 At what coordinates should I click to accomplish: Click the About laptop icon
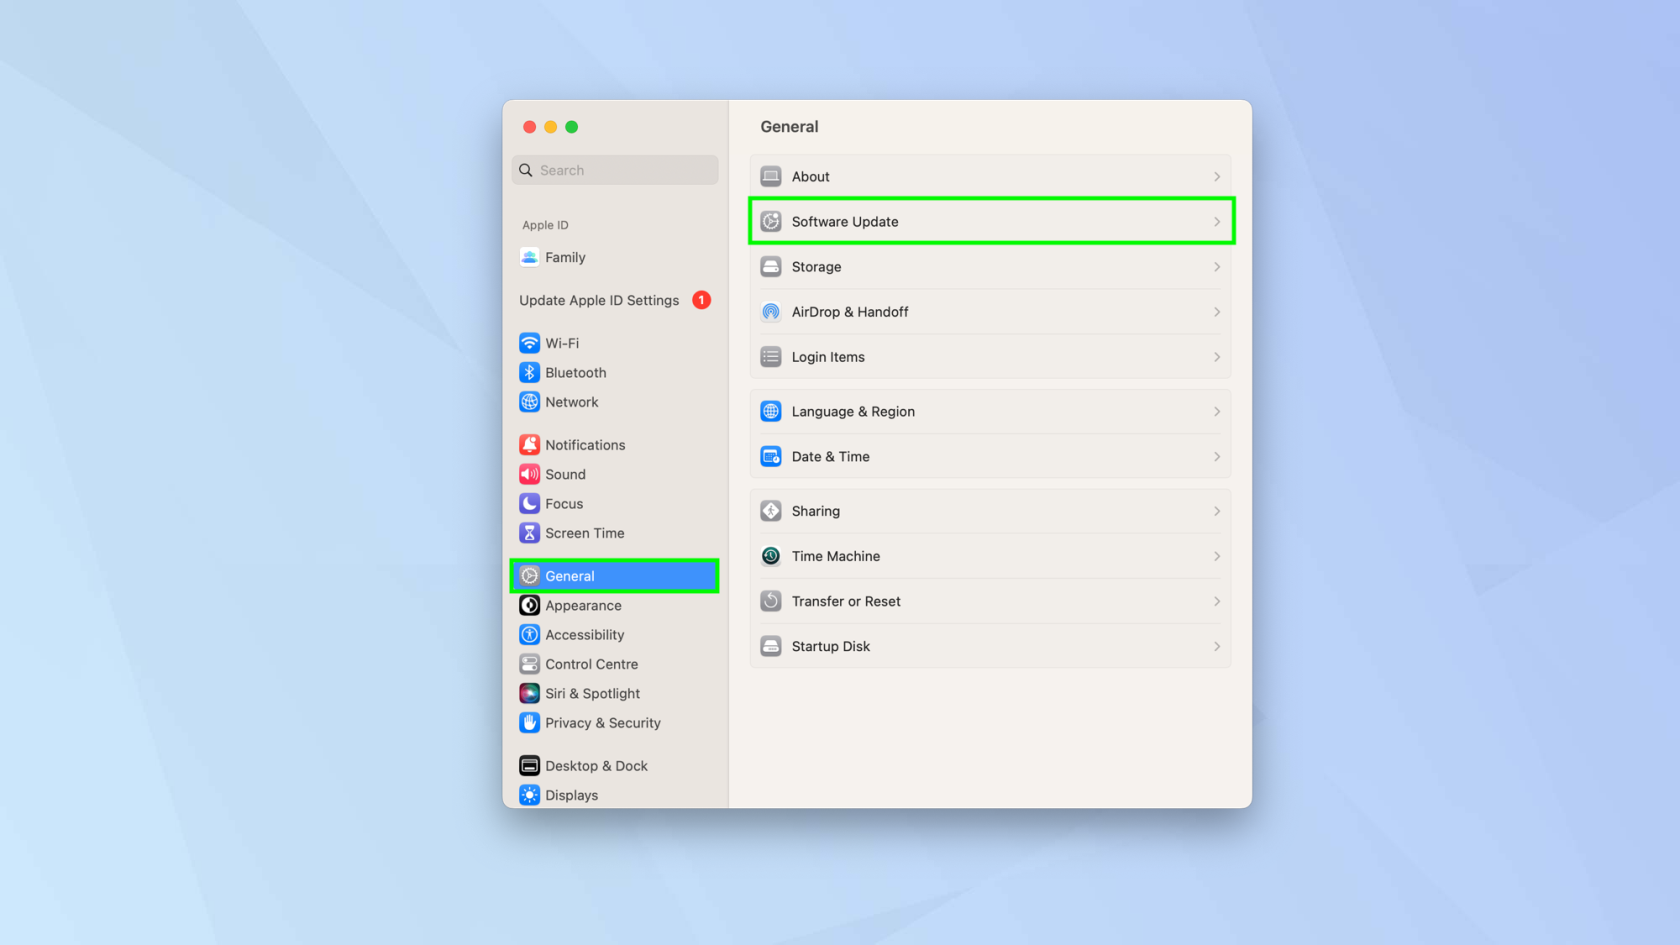(770, 177)
